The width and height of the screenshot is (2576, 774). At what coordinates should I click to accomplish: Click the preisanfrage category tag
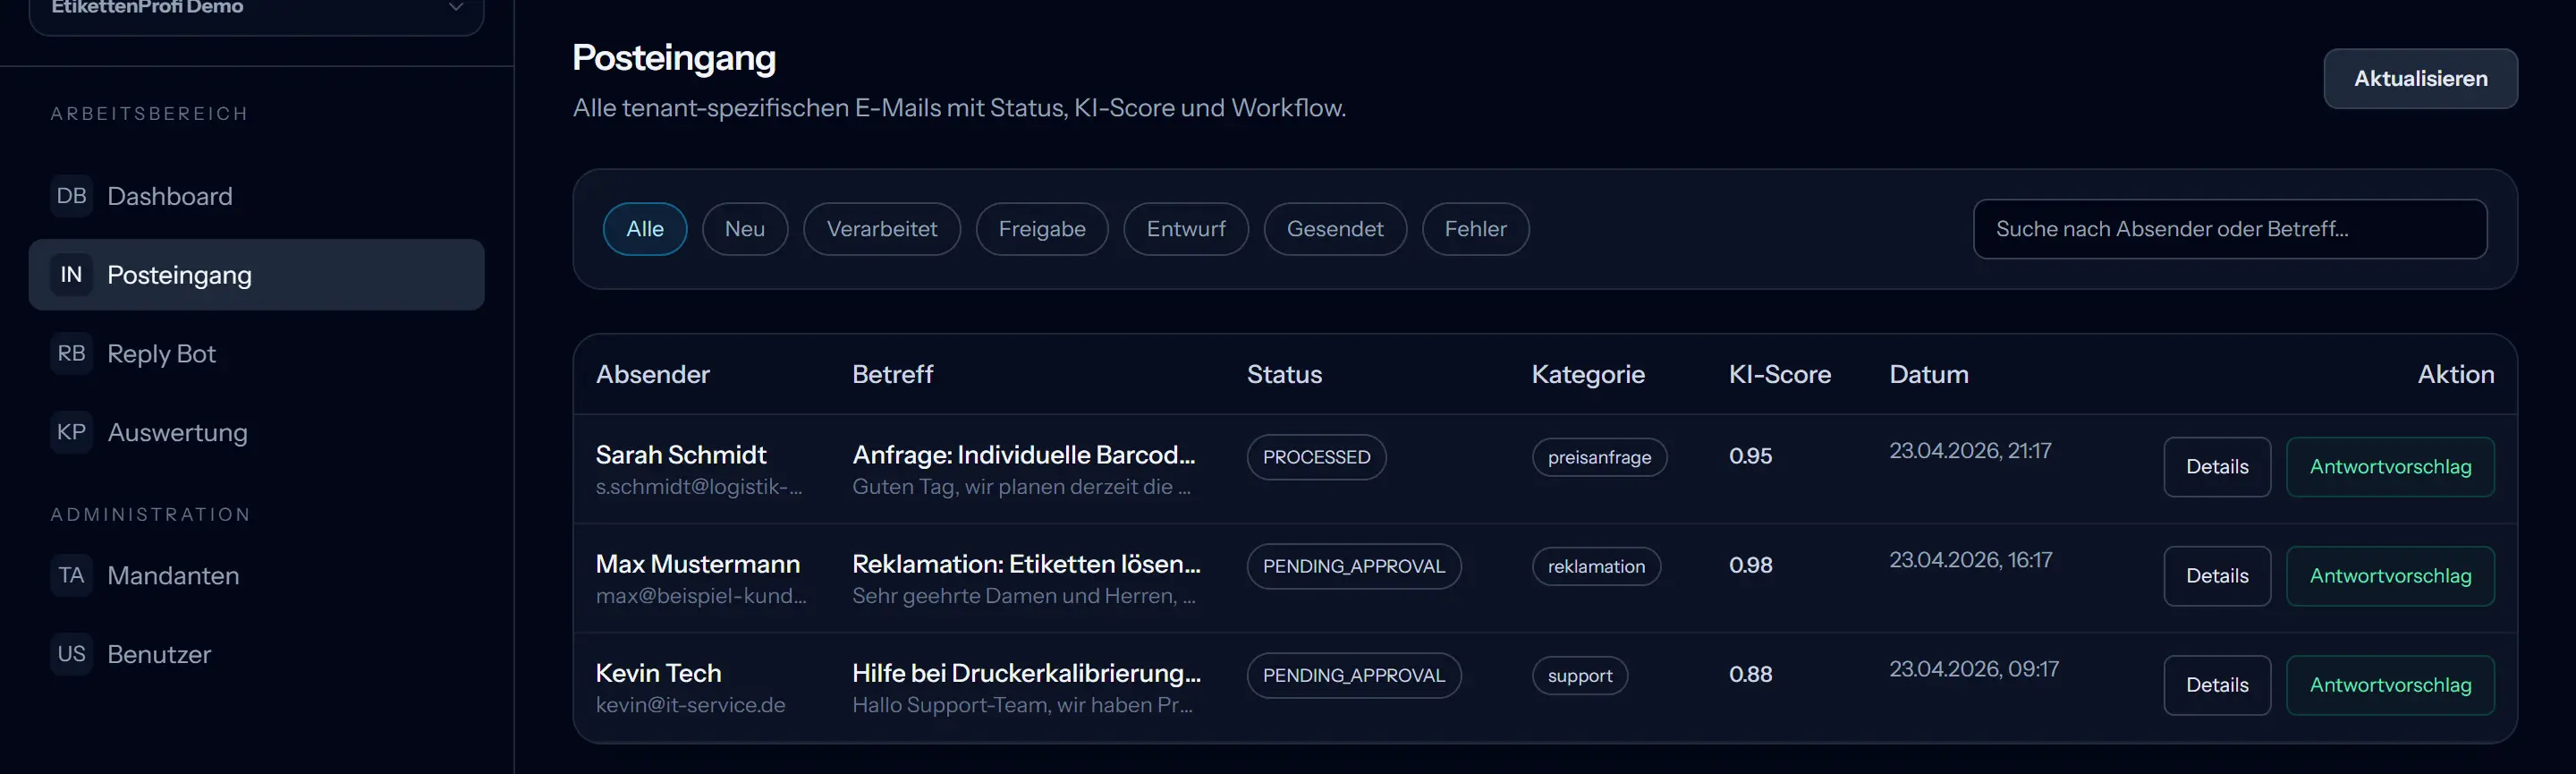click(x=1599, y=457)
